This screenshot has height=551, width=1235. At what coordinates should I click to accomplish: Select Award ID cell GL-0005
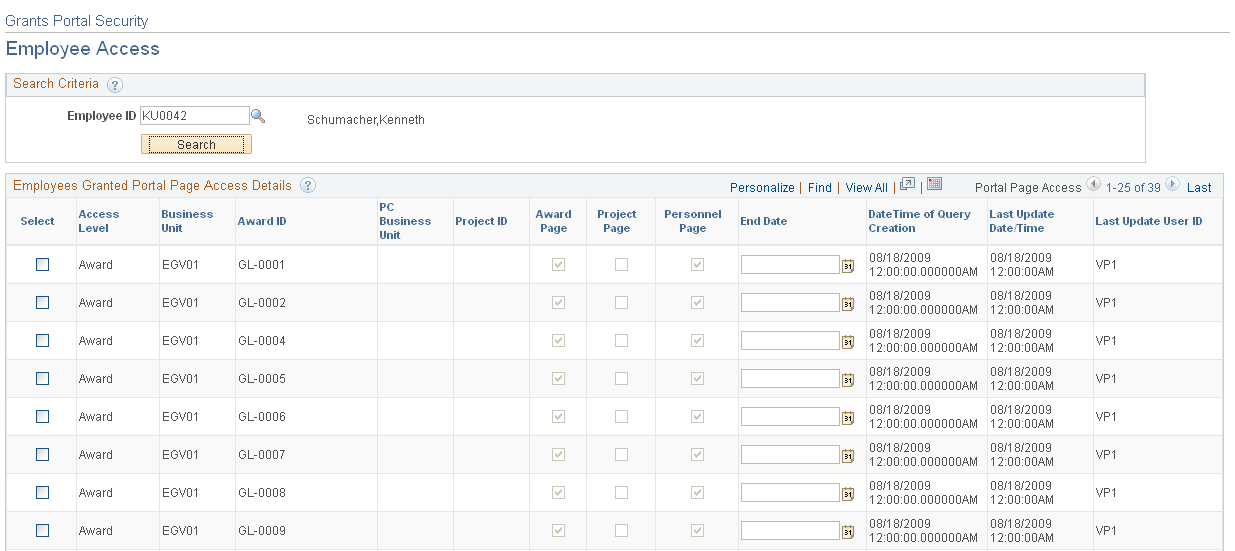pos(262,379)
